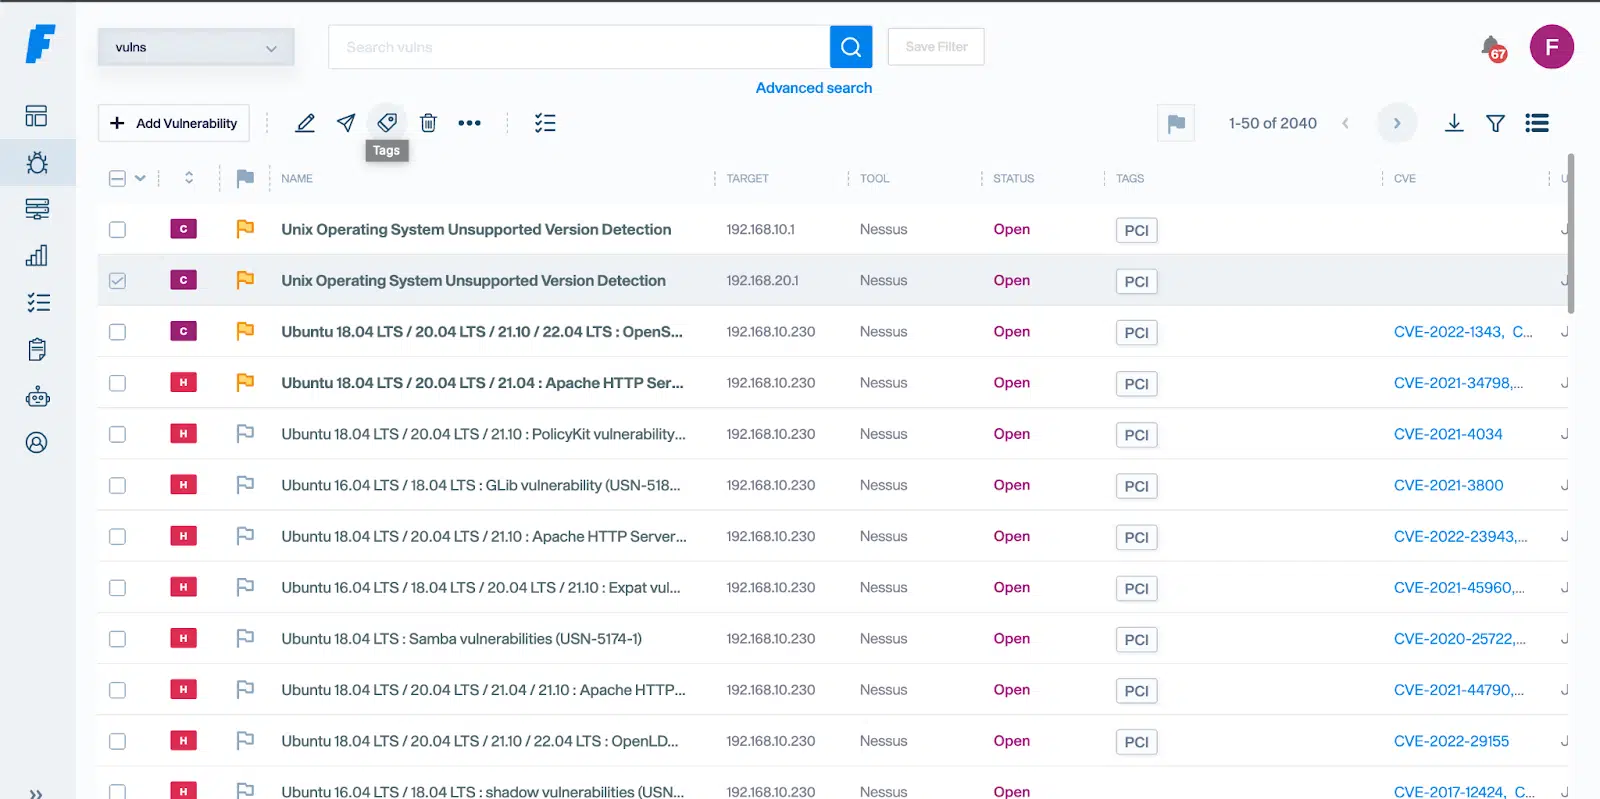Click the Tags label icon
This screenshot has height=799, width=1600.
point(387,122)
